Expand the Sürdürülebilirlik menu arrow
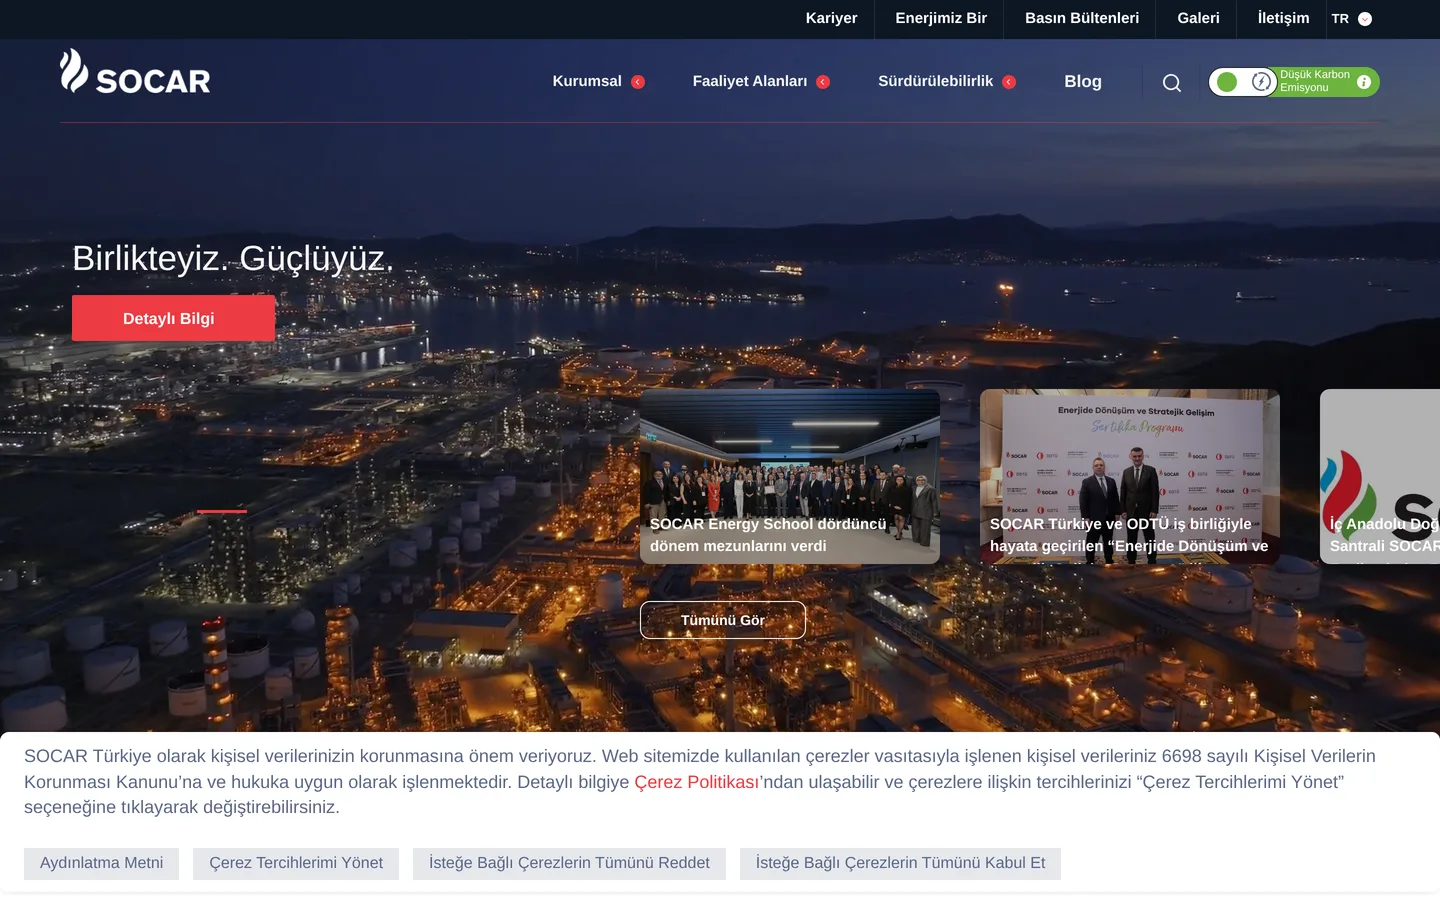This screenshot has height=900, width=1440. pyautogui.click(x=1009, y=82)
